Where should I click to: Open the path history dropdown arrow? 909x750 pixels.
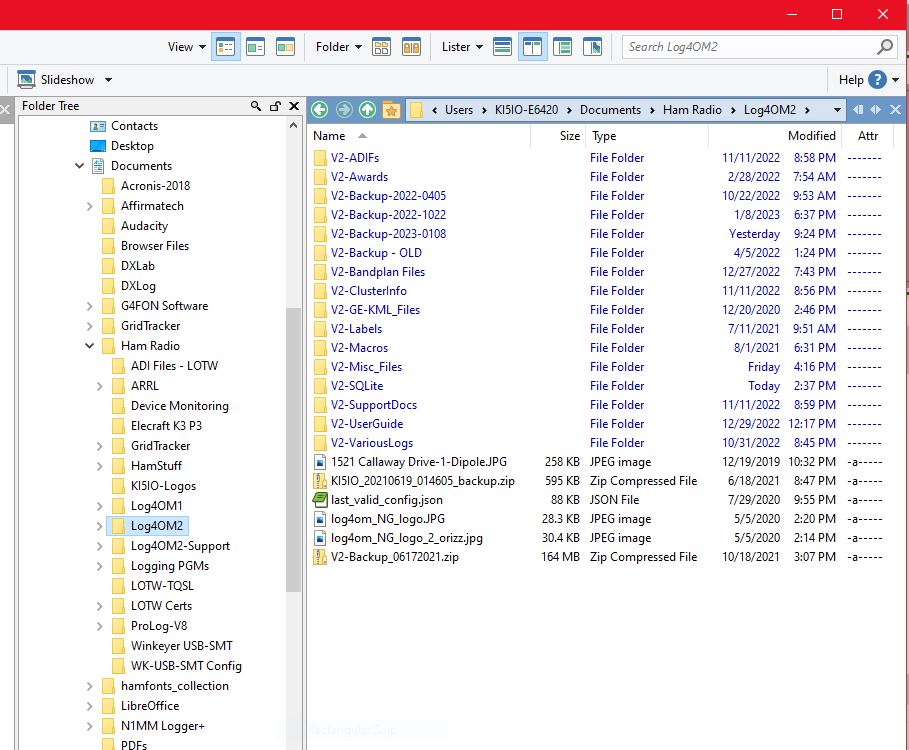pos(837,110)
